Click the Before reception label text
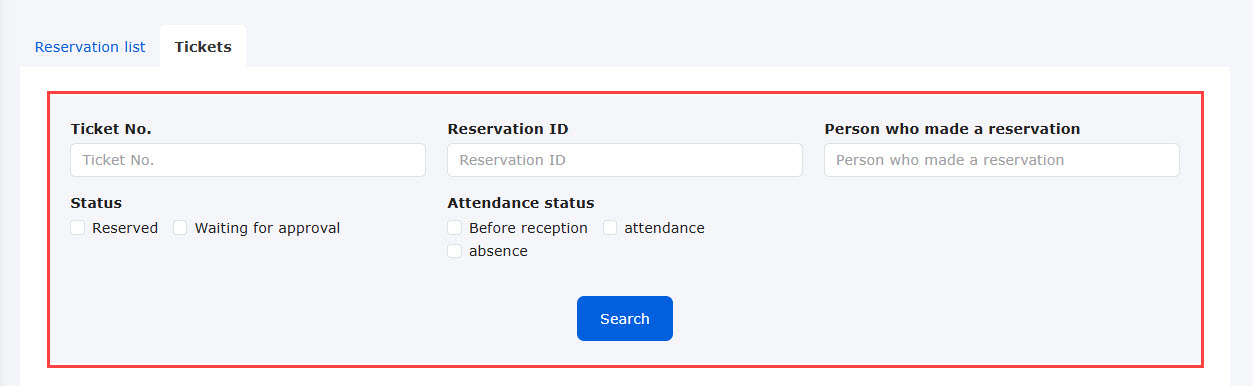 tap(528, 228)
